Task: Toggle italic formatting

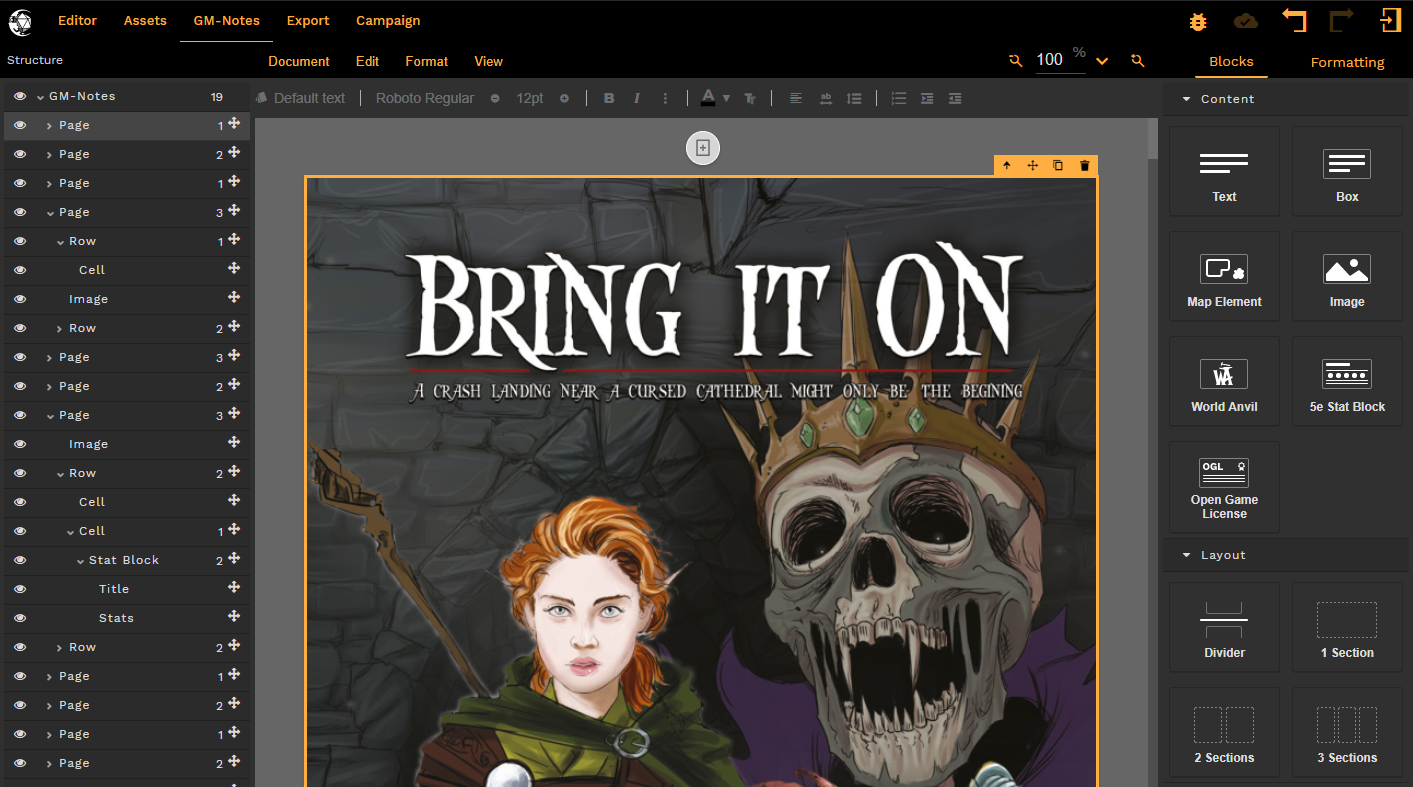Action: click(x=636, y=98)
